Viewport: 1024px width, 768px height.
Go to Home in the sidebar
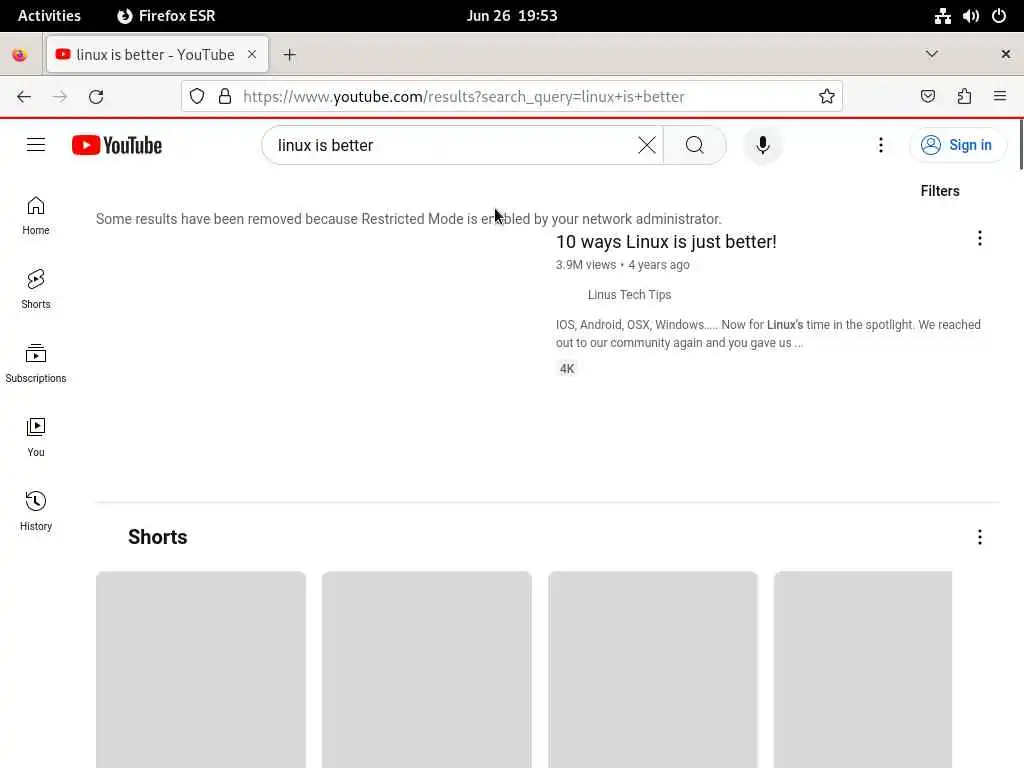pos(36,216)
